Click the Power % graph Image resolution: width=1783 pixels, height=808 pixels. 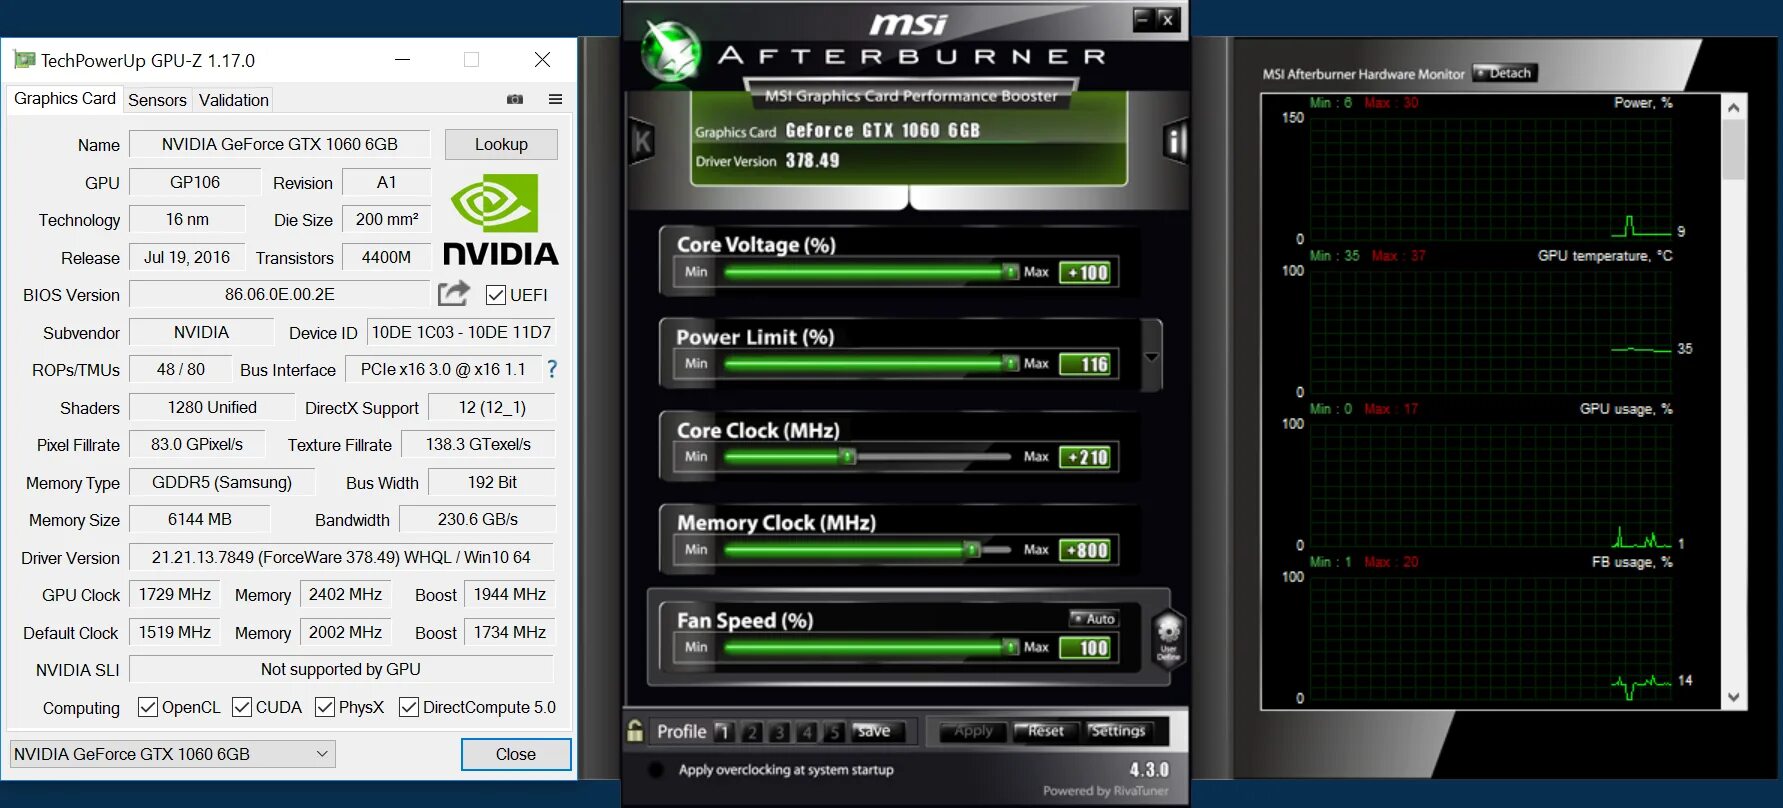point(1490,178)
